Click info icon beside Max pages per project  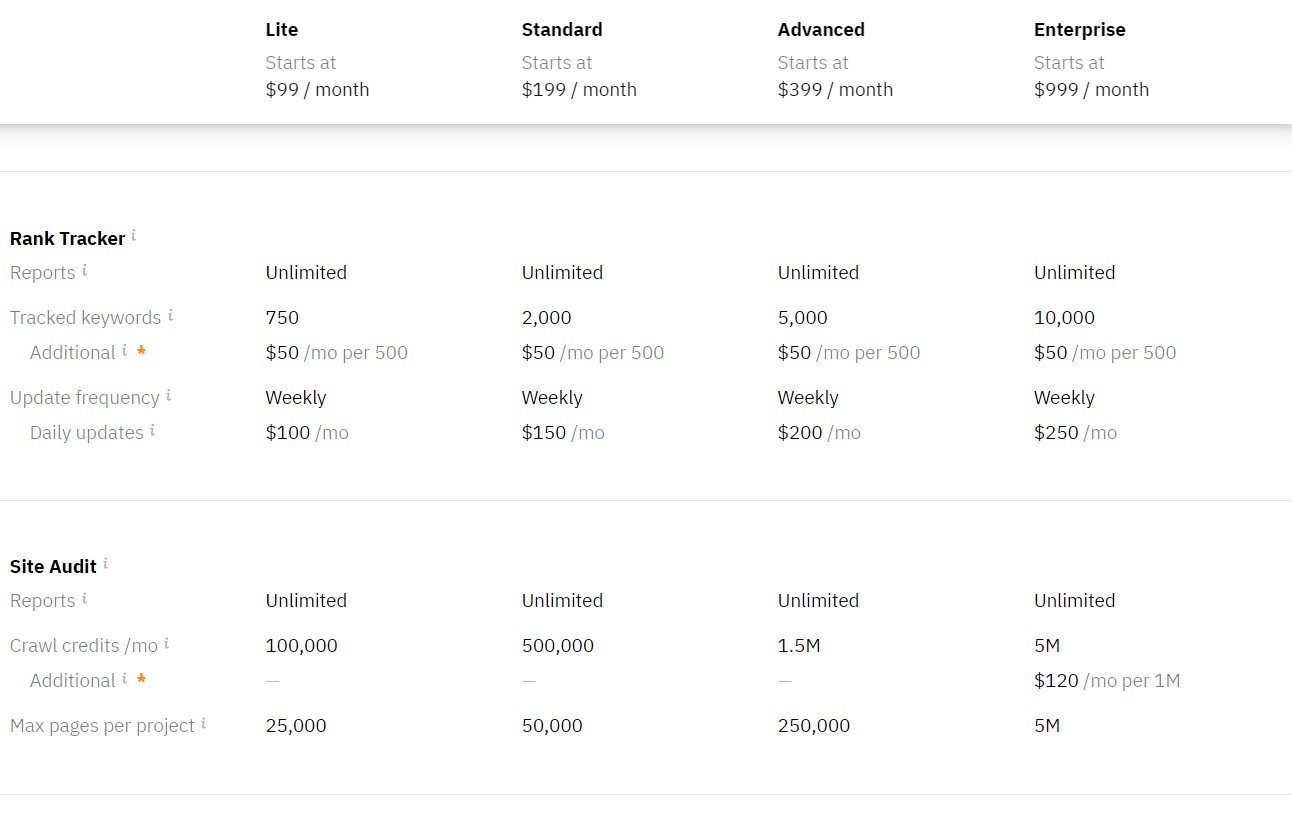[203, 723]
